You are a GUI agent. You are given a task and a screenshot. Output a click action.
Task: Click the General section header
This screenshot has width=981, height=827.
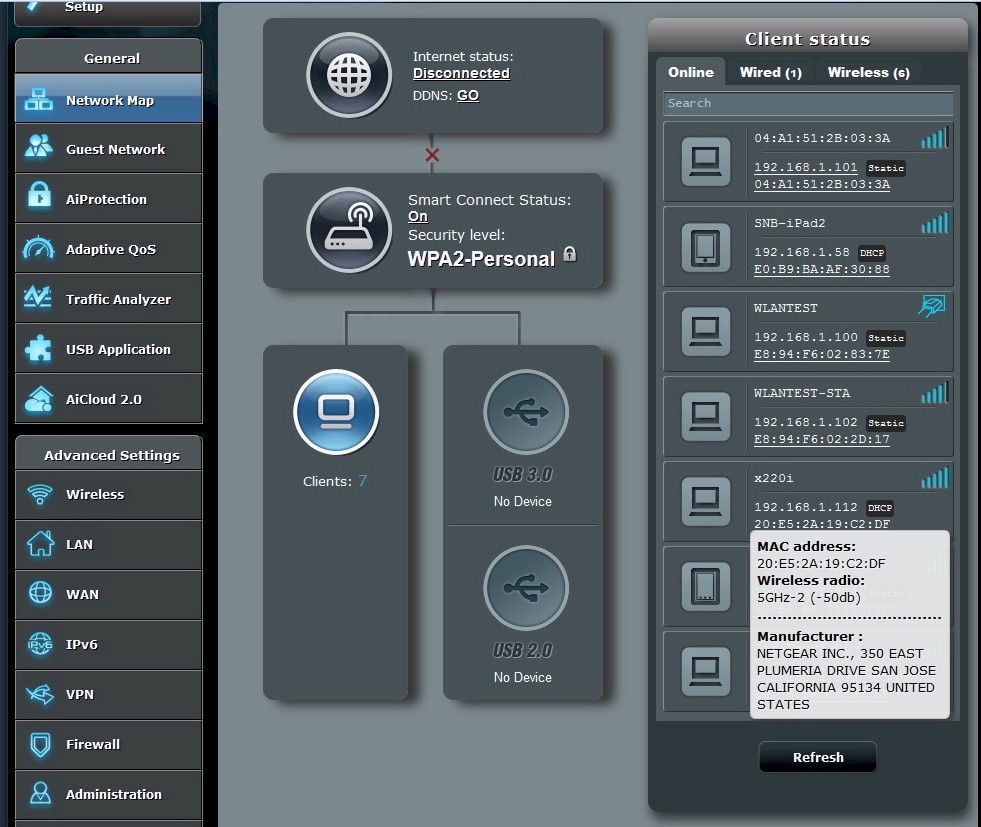pyautogui.click(x=108, y=57)
